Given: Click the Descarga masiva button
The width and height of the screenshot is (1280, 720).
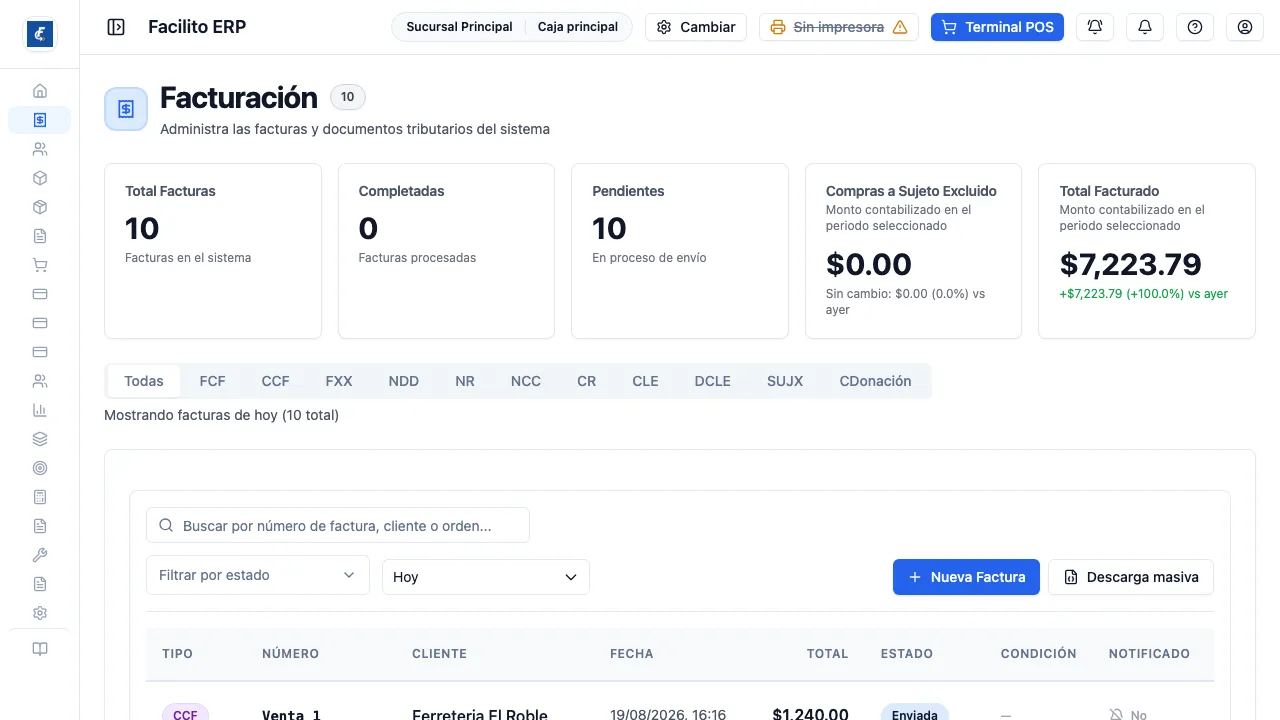Looking at the screenshot, I should (1131, 577).
